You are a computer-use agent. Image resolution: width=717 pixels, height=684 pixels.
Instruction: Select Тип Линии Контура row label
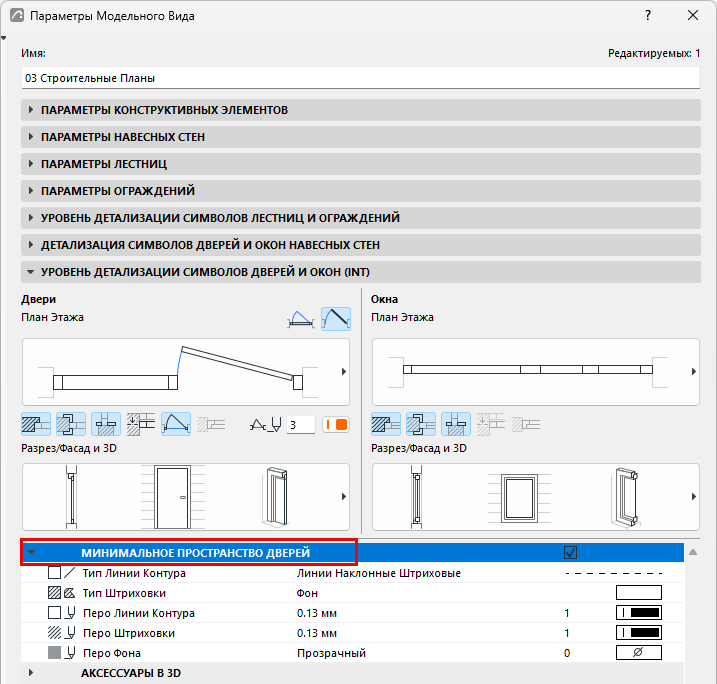(x=134, y=573)
